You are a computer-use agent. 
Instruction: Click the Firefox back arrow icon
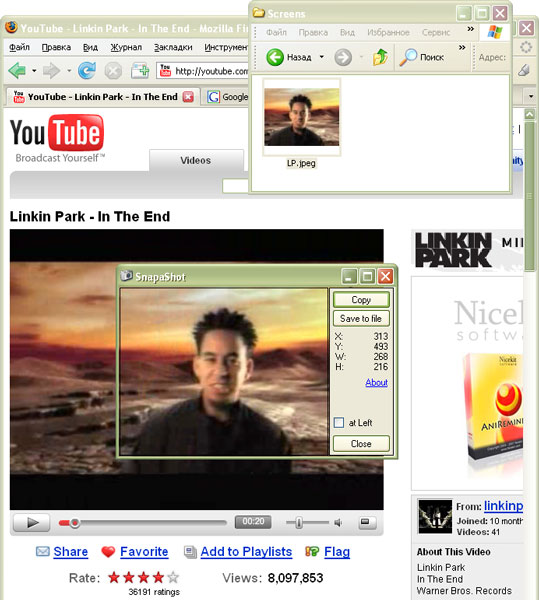(x=18, y=70)
